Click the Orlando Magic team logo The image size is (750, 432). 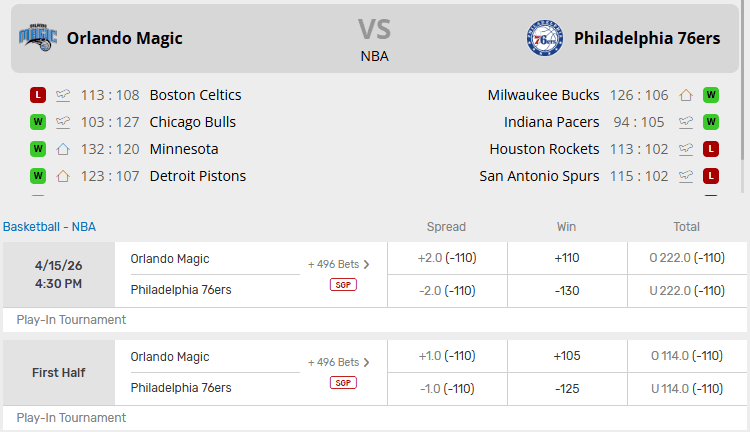tap(38, 38)
